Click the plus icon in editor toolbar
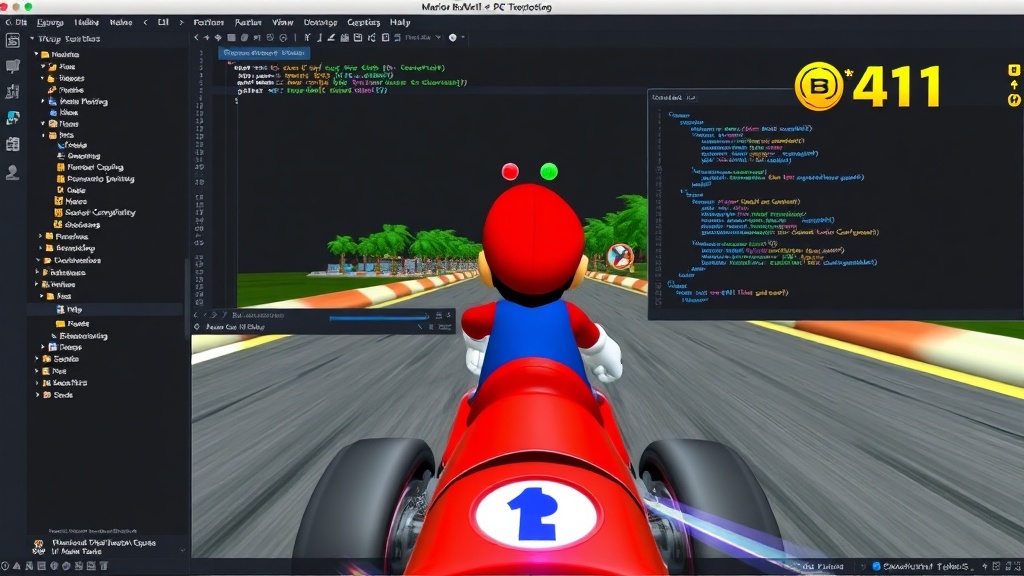This screenshot has height=576, width=1024. (206, 38)
